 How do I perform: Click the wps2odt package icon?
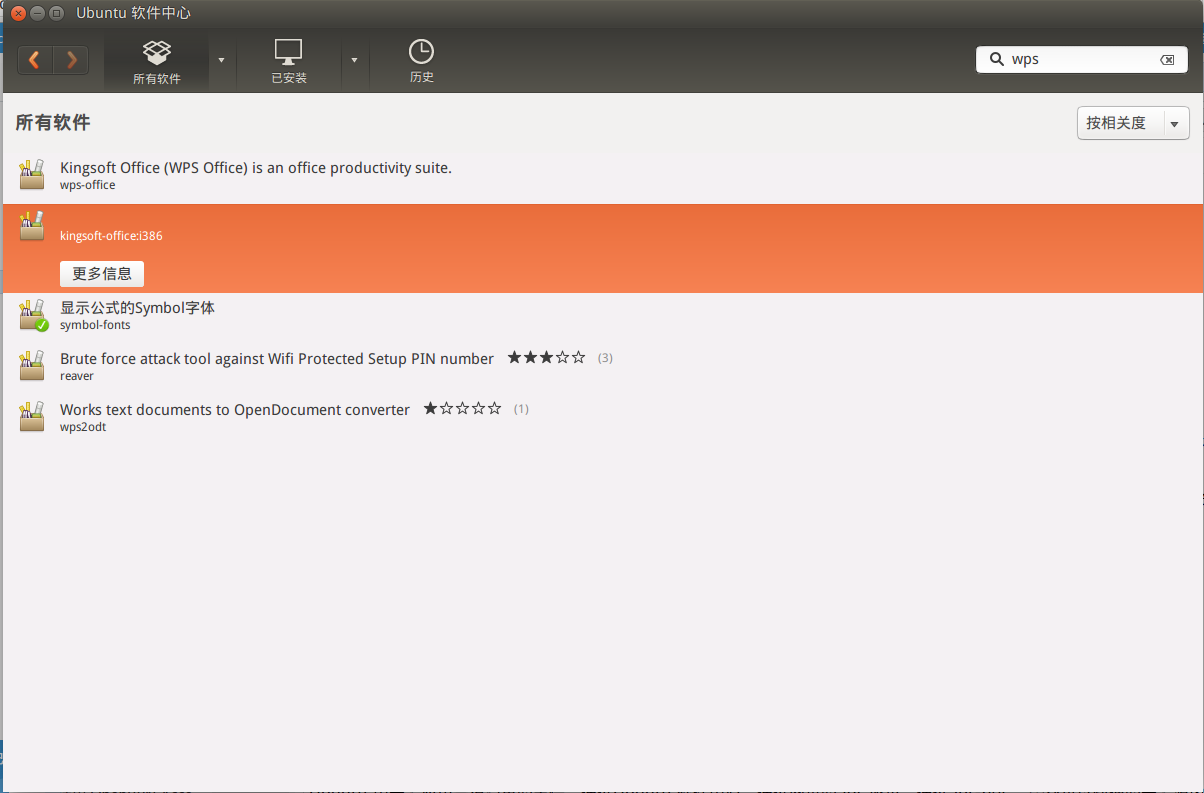pos(32,416)
